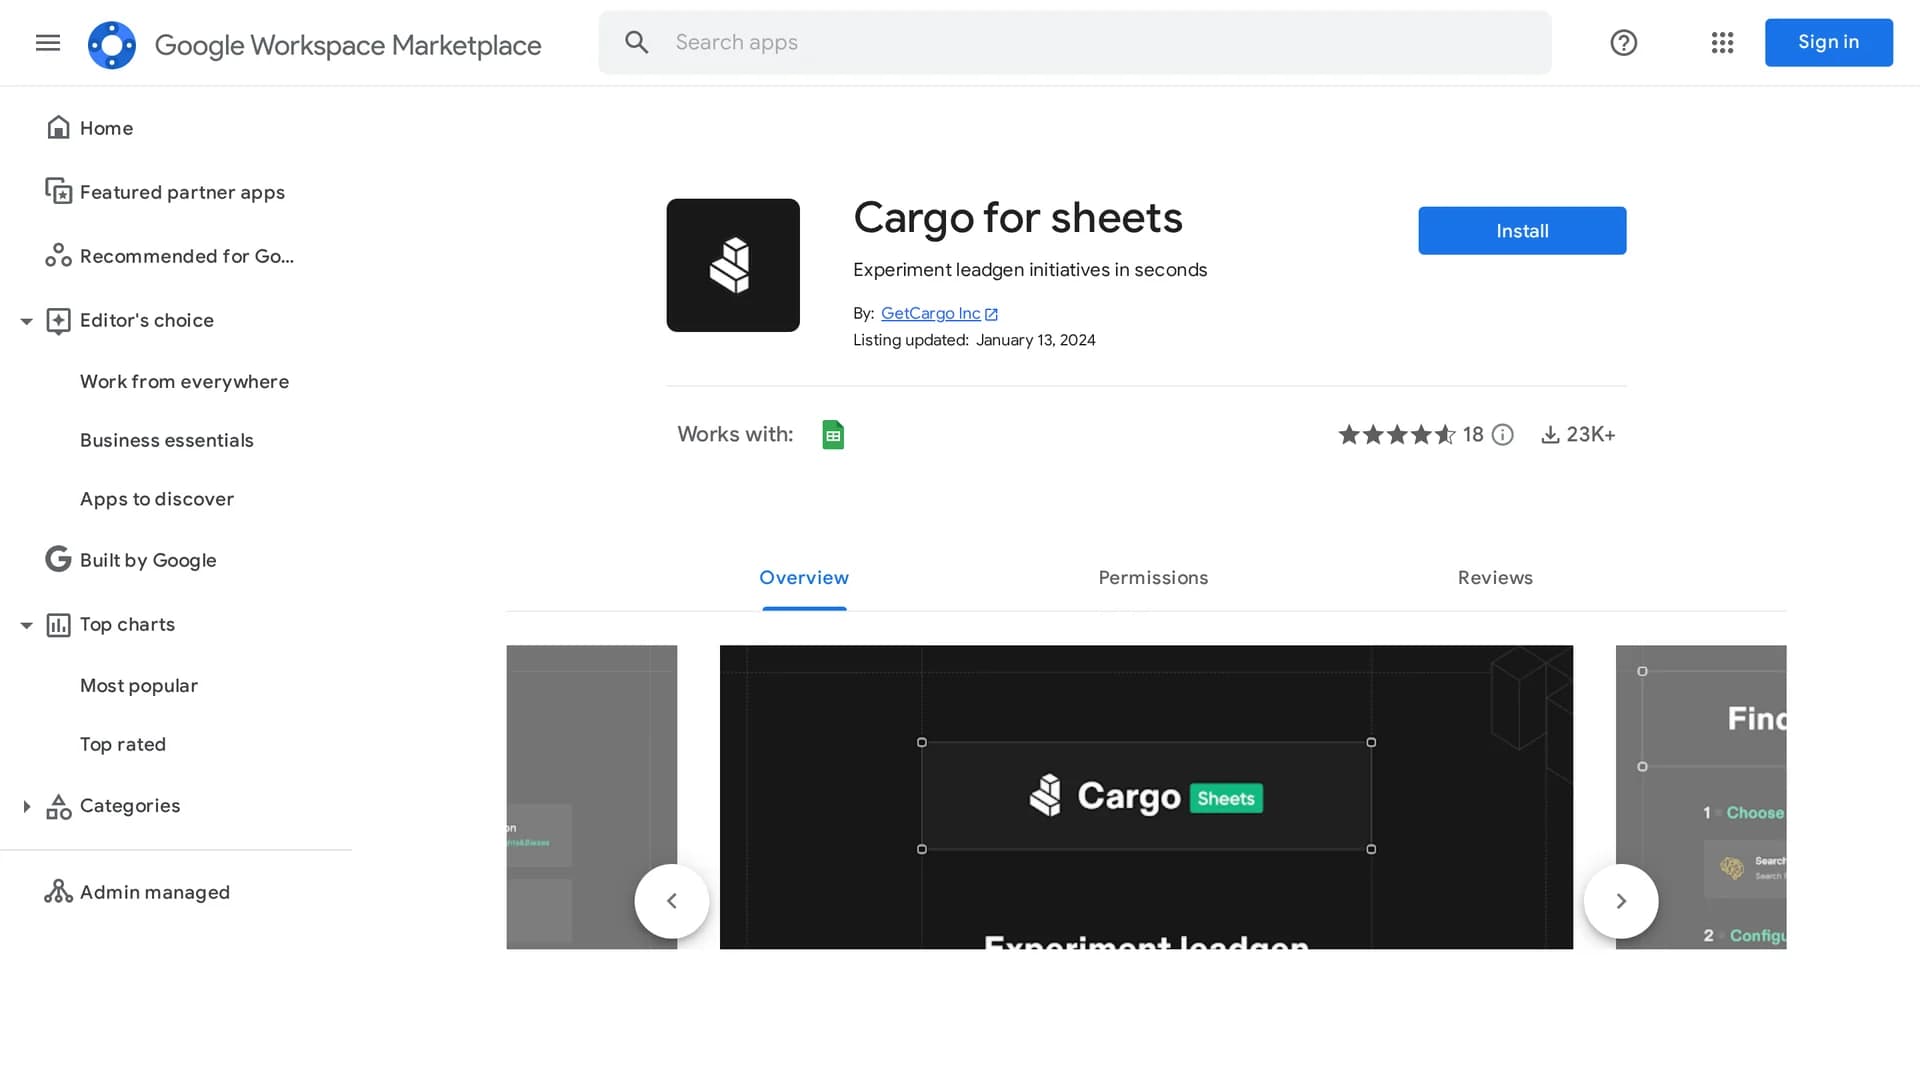
Task: Show next screenshot in carousel
Action: [1621, 901]
